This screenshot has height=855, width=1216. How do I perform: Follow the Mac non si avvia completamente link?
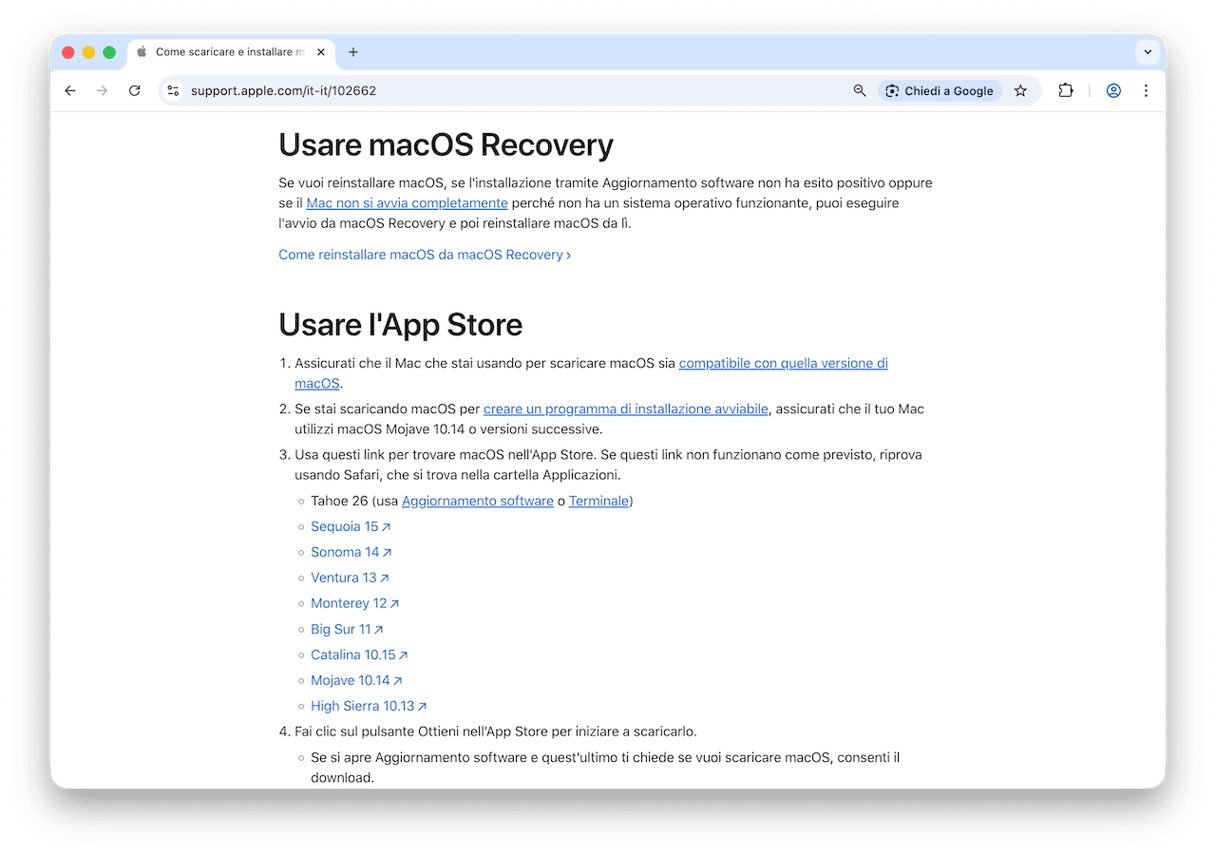coord(407,203)
